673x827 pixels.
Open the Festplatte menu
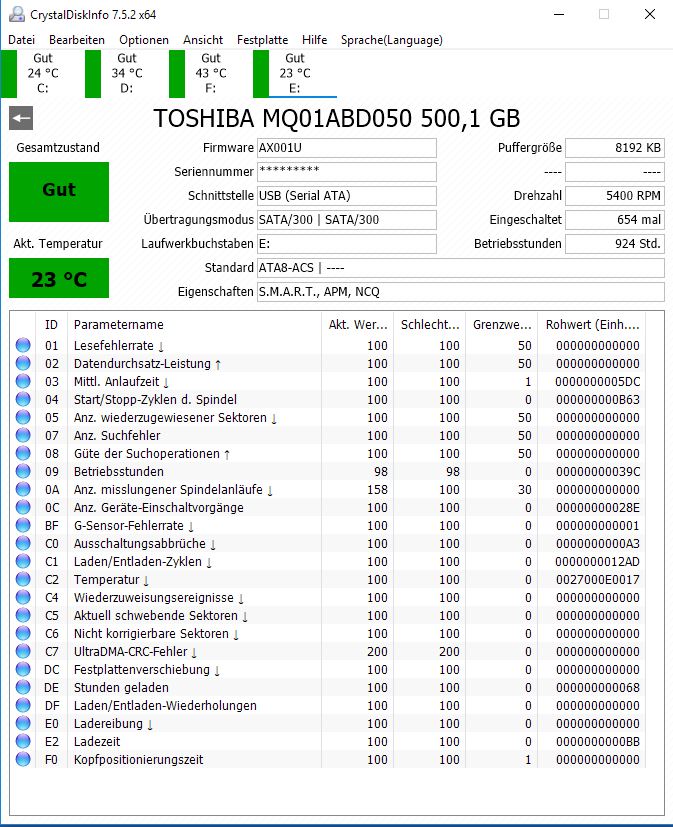point(263,40)
